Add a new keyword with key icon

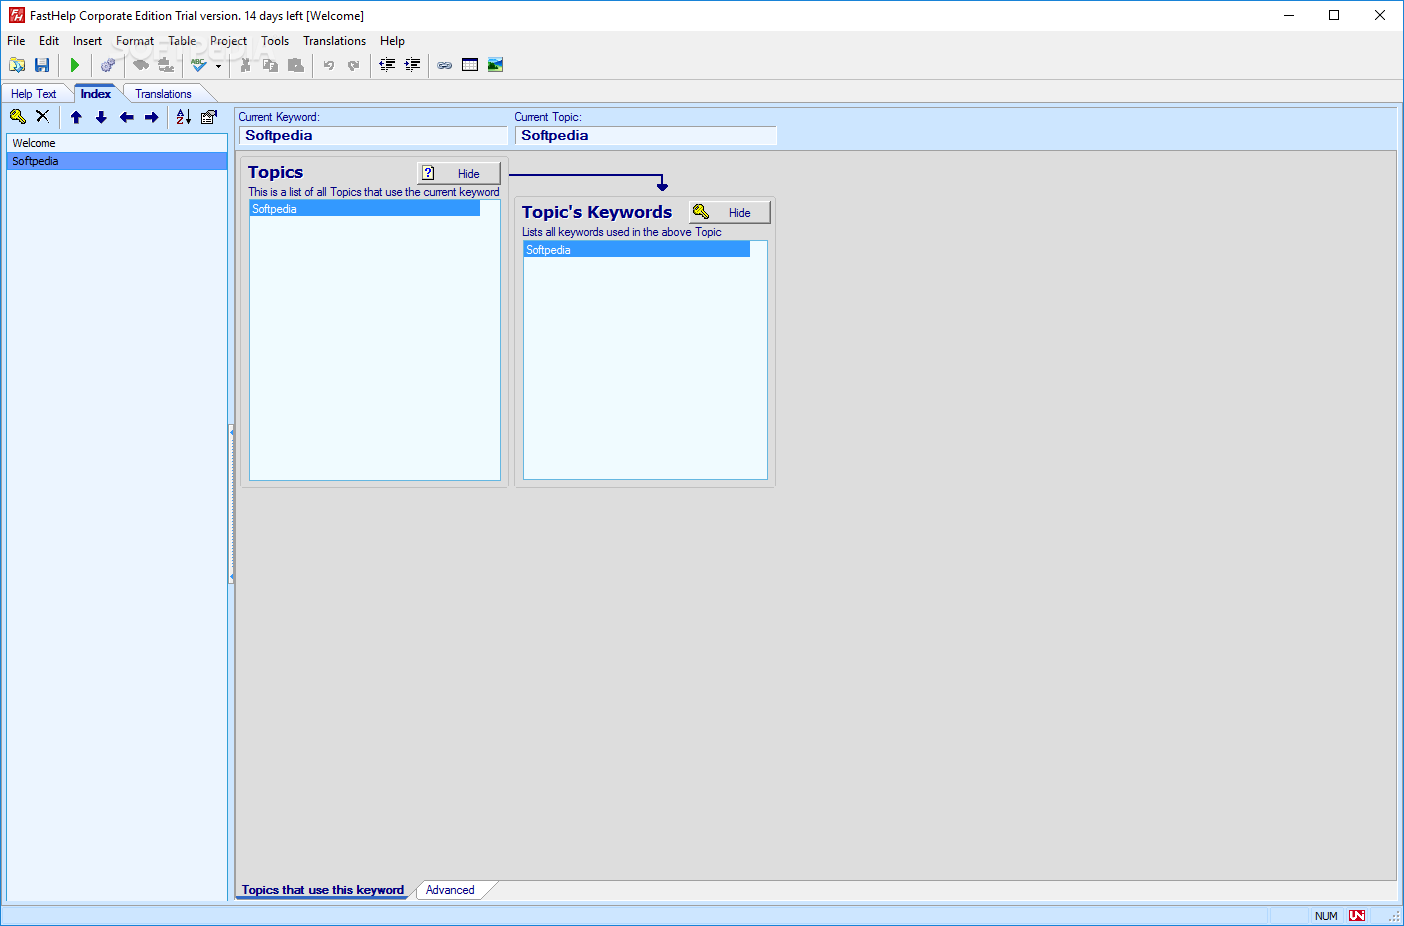18,117
